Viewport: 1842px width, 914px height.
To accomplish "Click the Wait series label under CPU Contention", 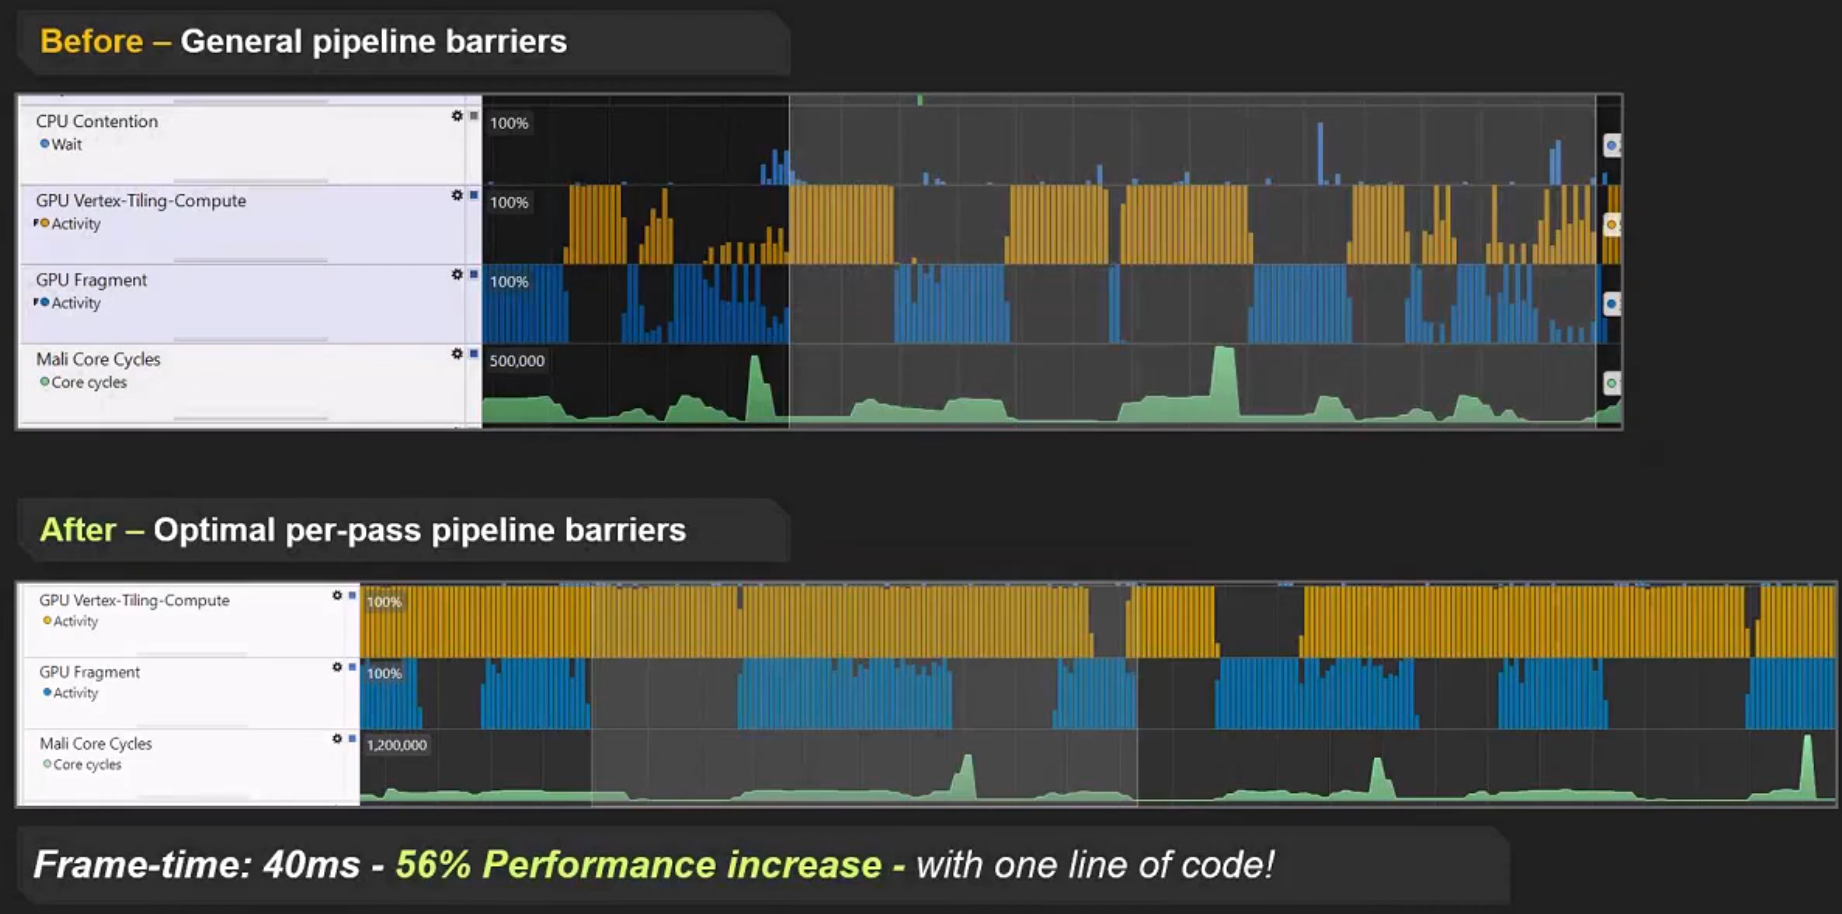I will pos(67,144).
